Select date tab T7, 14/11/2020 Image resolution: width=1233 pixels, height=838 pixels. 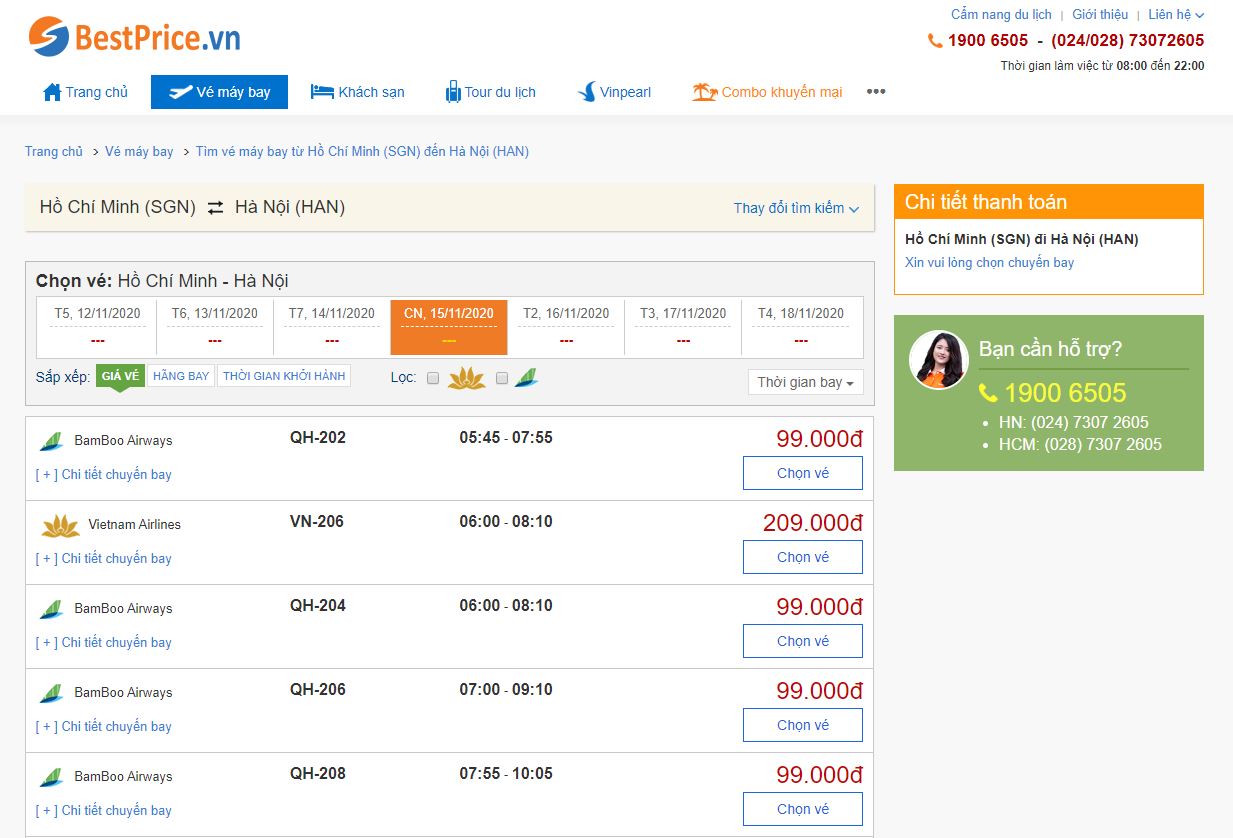(331, 327)
